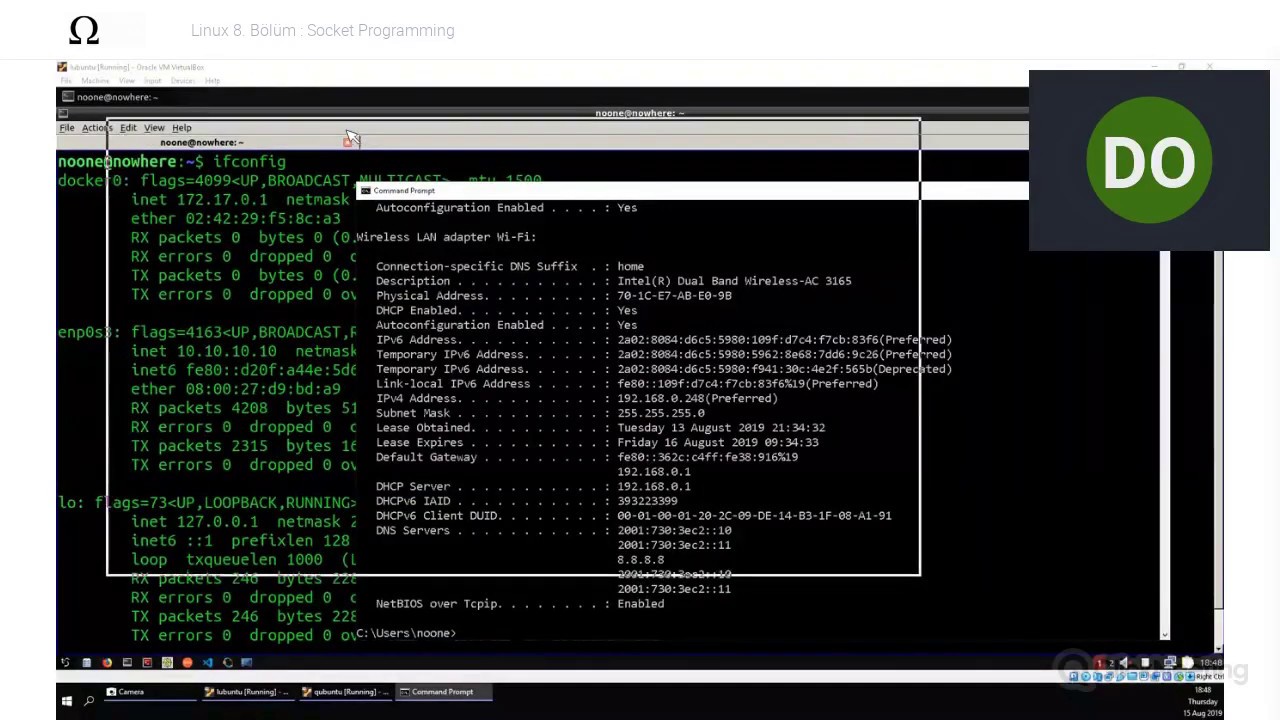Switch to Command Prompt in the taskbar
The height and width of the screenshot is (720, 1280).
443,692
